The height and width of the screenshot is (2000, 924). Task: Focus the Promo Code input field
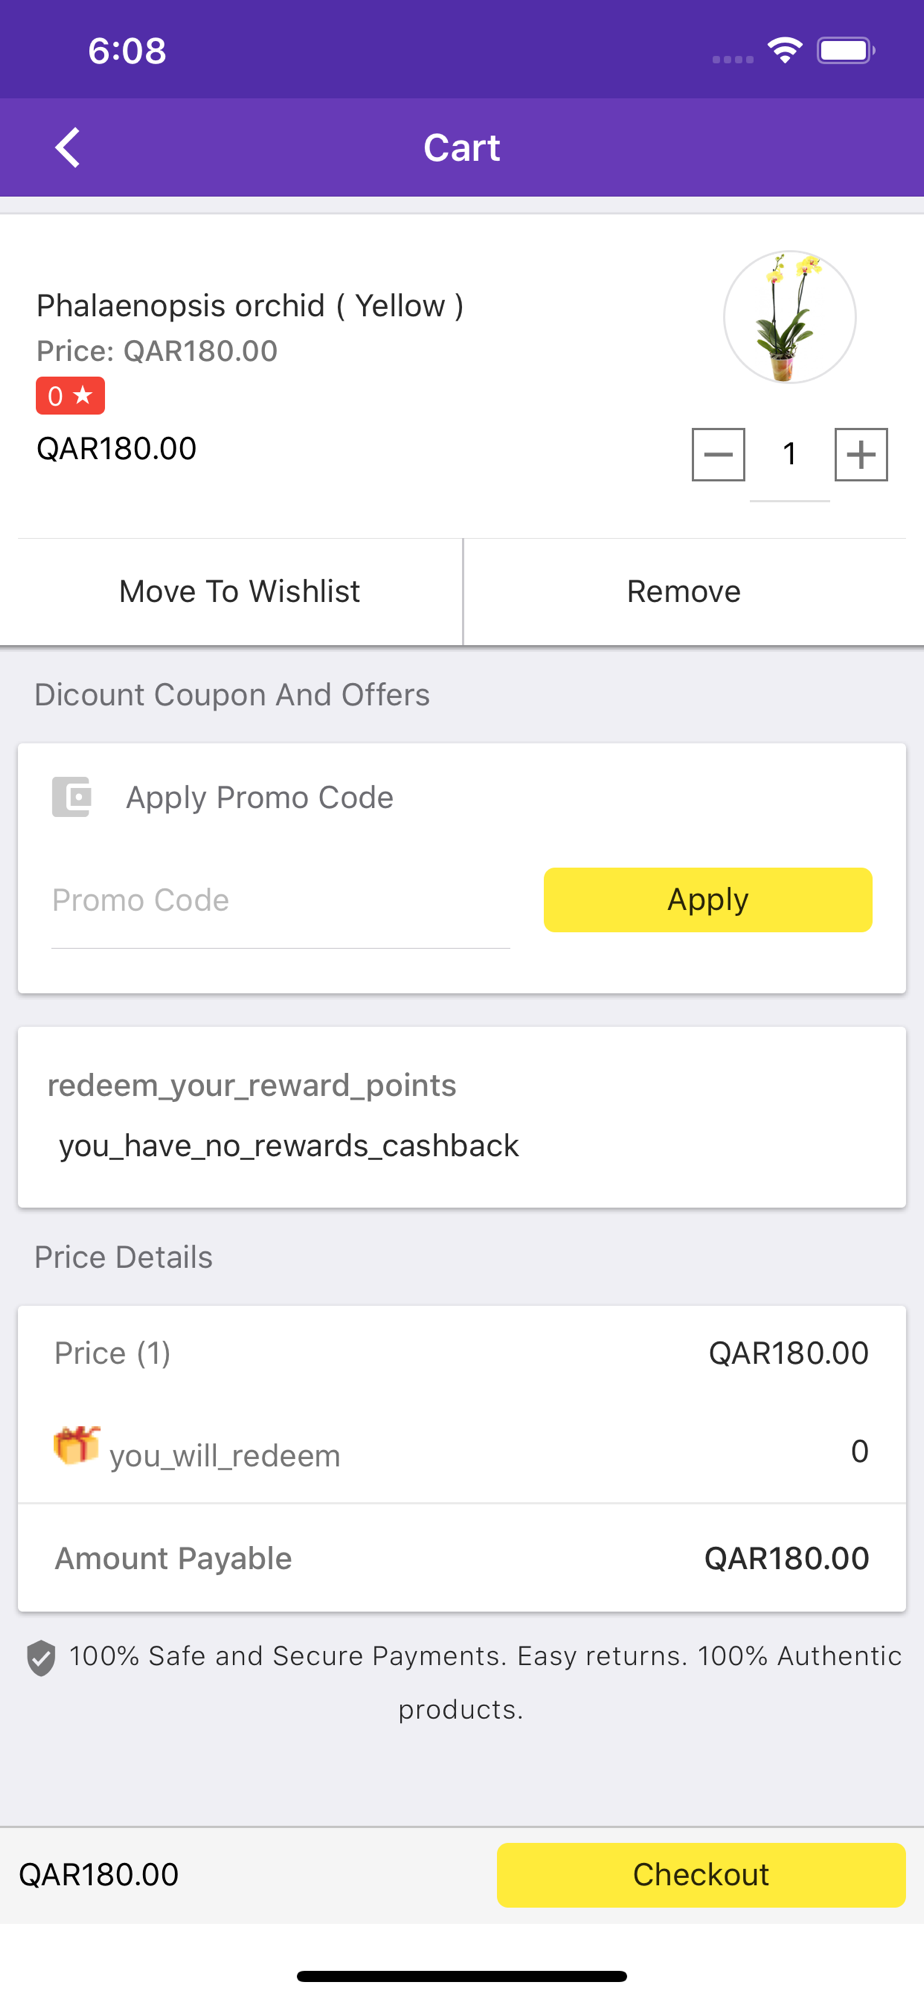(x=280, y=901)
